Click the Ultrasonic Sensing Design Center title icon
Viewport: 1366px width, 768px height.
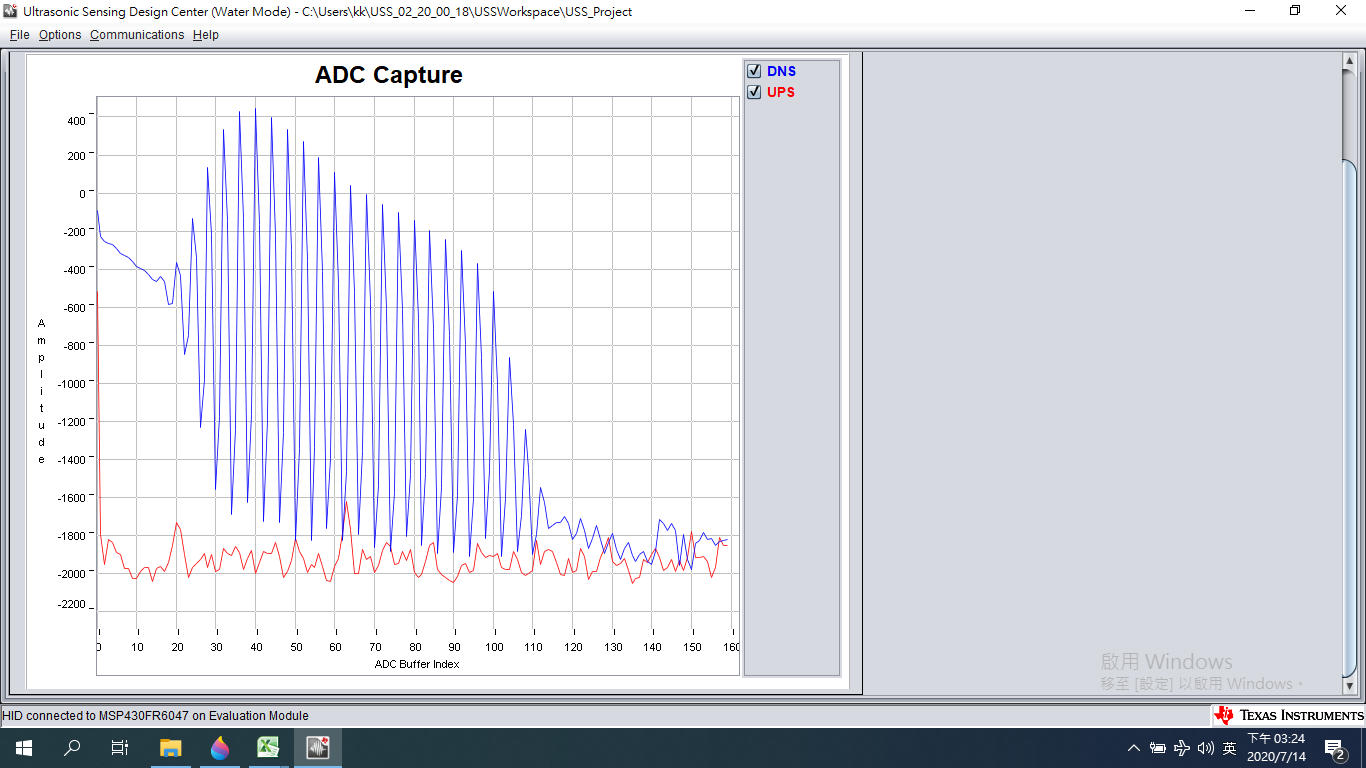coord(11,11)
